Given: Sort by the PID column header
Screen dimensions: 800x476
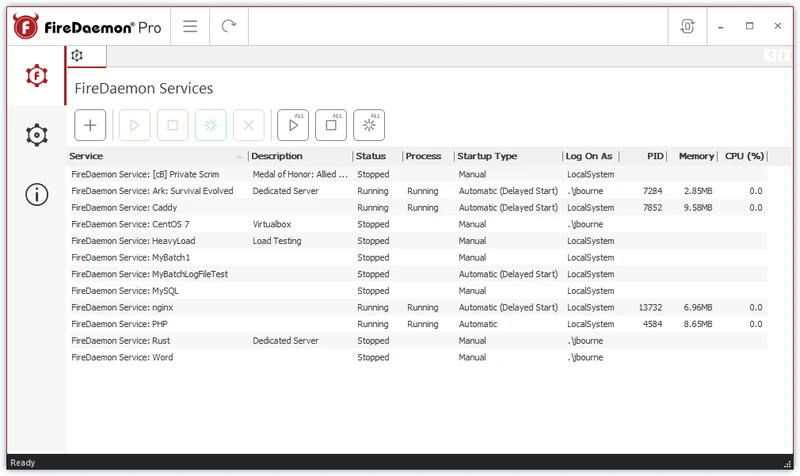Looking at the screenshot, I should coord(644,156).
